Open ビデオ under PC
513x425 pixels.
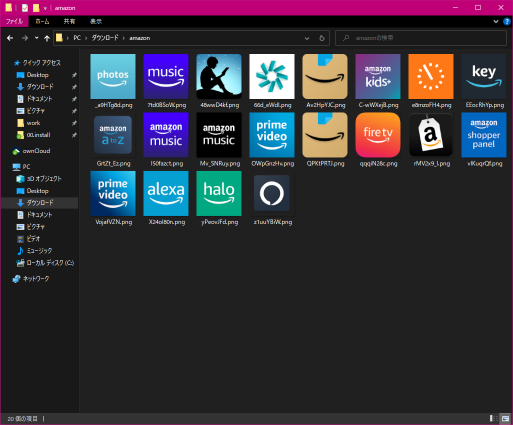tap(33, 239)
